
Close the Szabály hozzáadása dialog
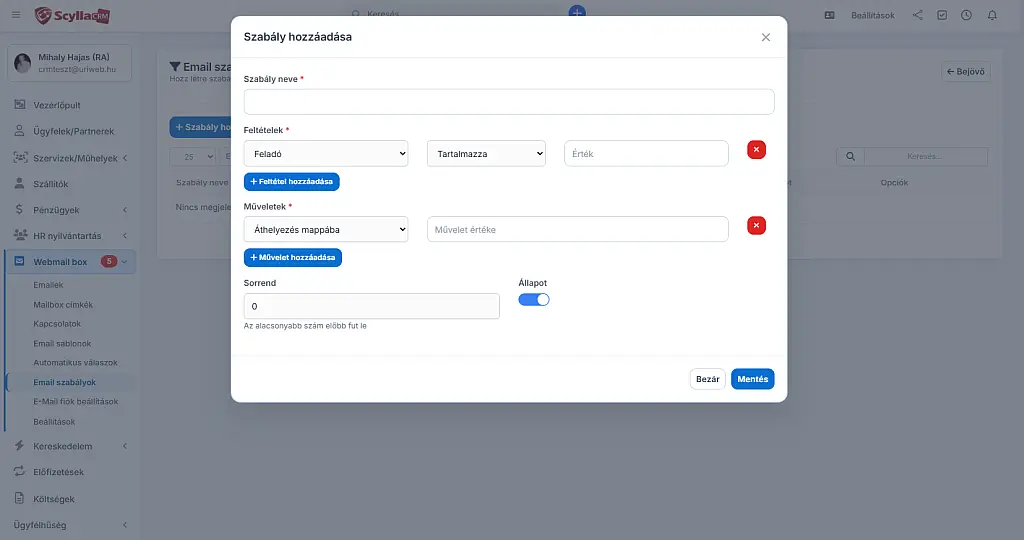click(765, 37)
